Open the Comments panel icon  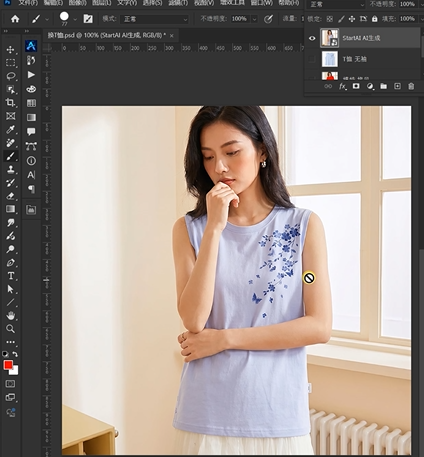point(31,132)
